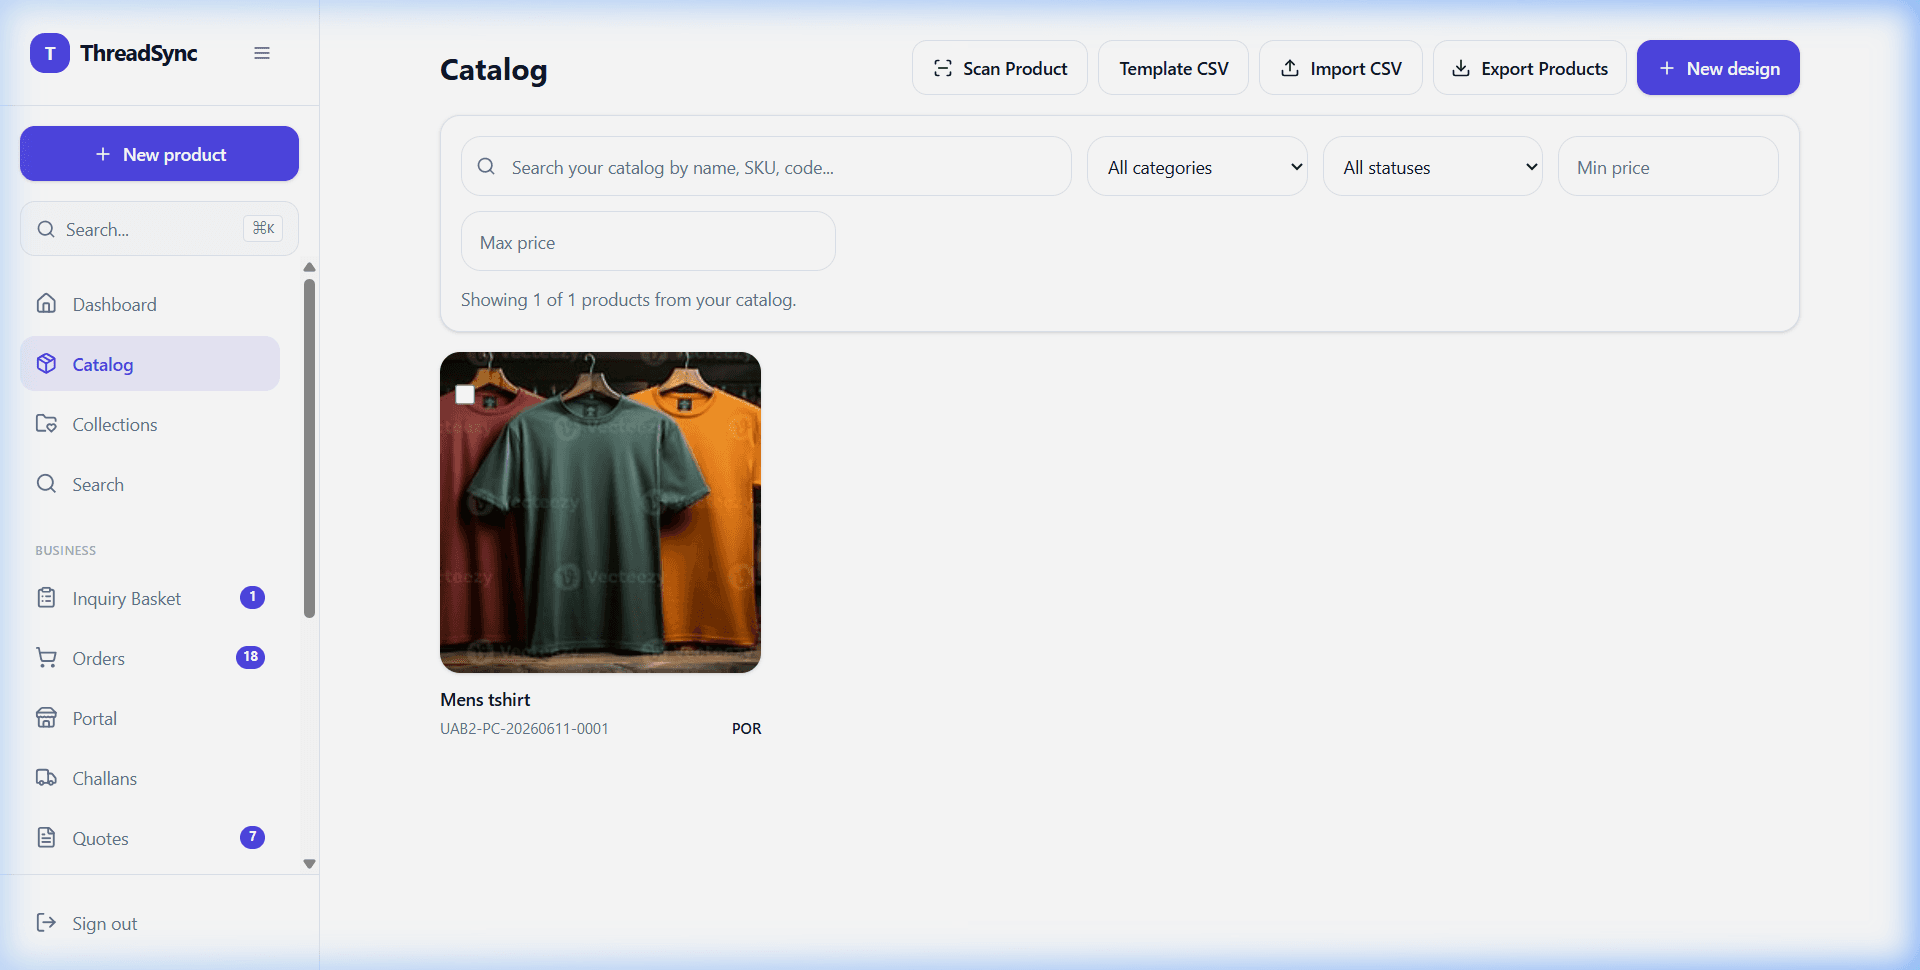This screenshot has height=970, width=1920.
Task: Click the Catalog page heading
Action: 493,69
